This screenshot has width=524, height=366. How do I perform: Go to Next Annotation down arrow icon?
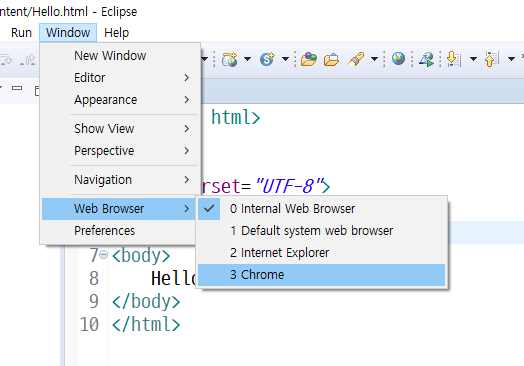pyautogui.click(x=453, y=59)
